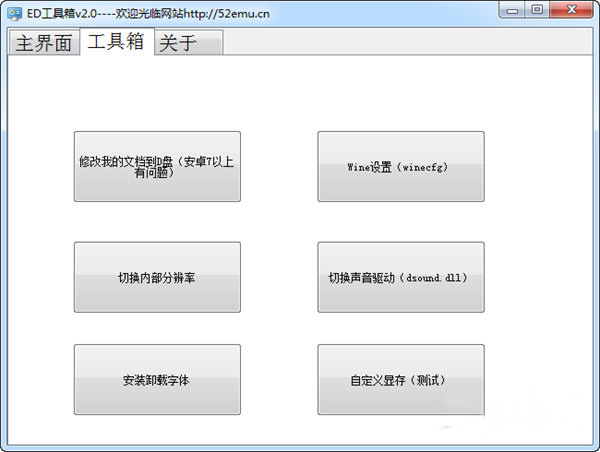Click the http://52emu.cn text in title bar

230,12
